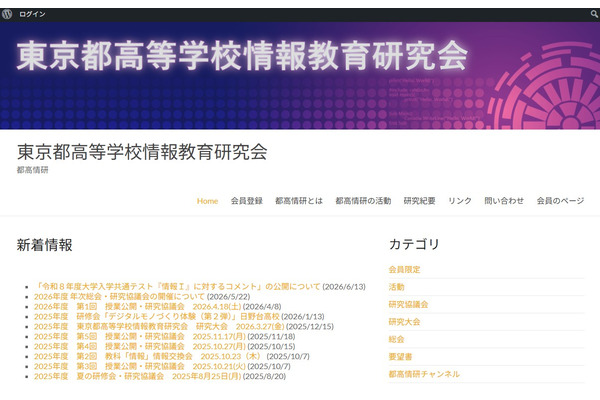Screen dimensions: 600x400
Task: Open the 第4回 授業公開・研究協議会 post
Action: [x=140, y=346]
